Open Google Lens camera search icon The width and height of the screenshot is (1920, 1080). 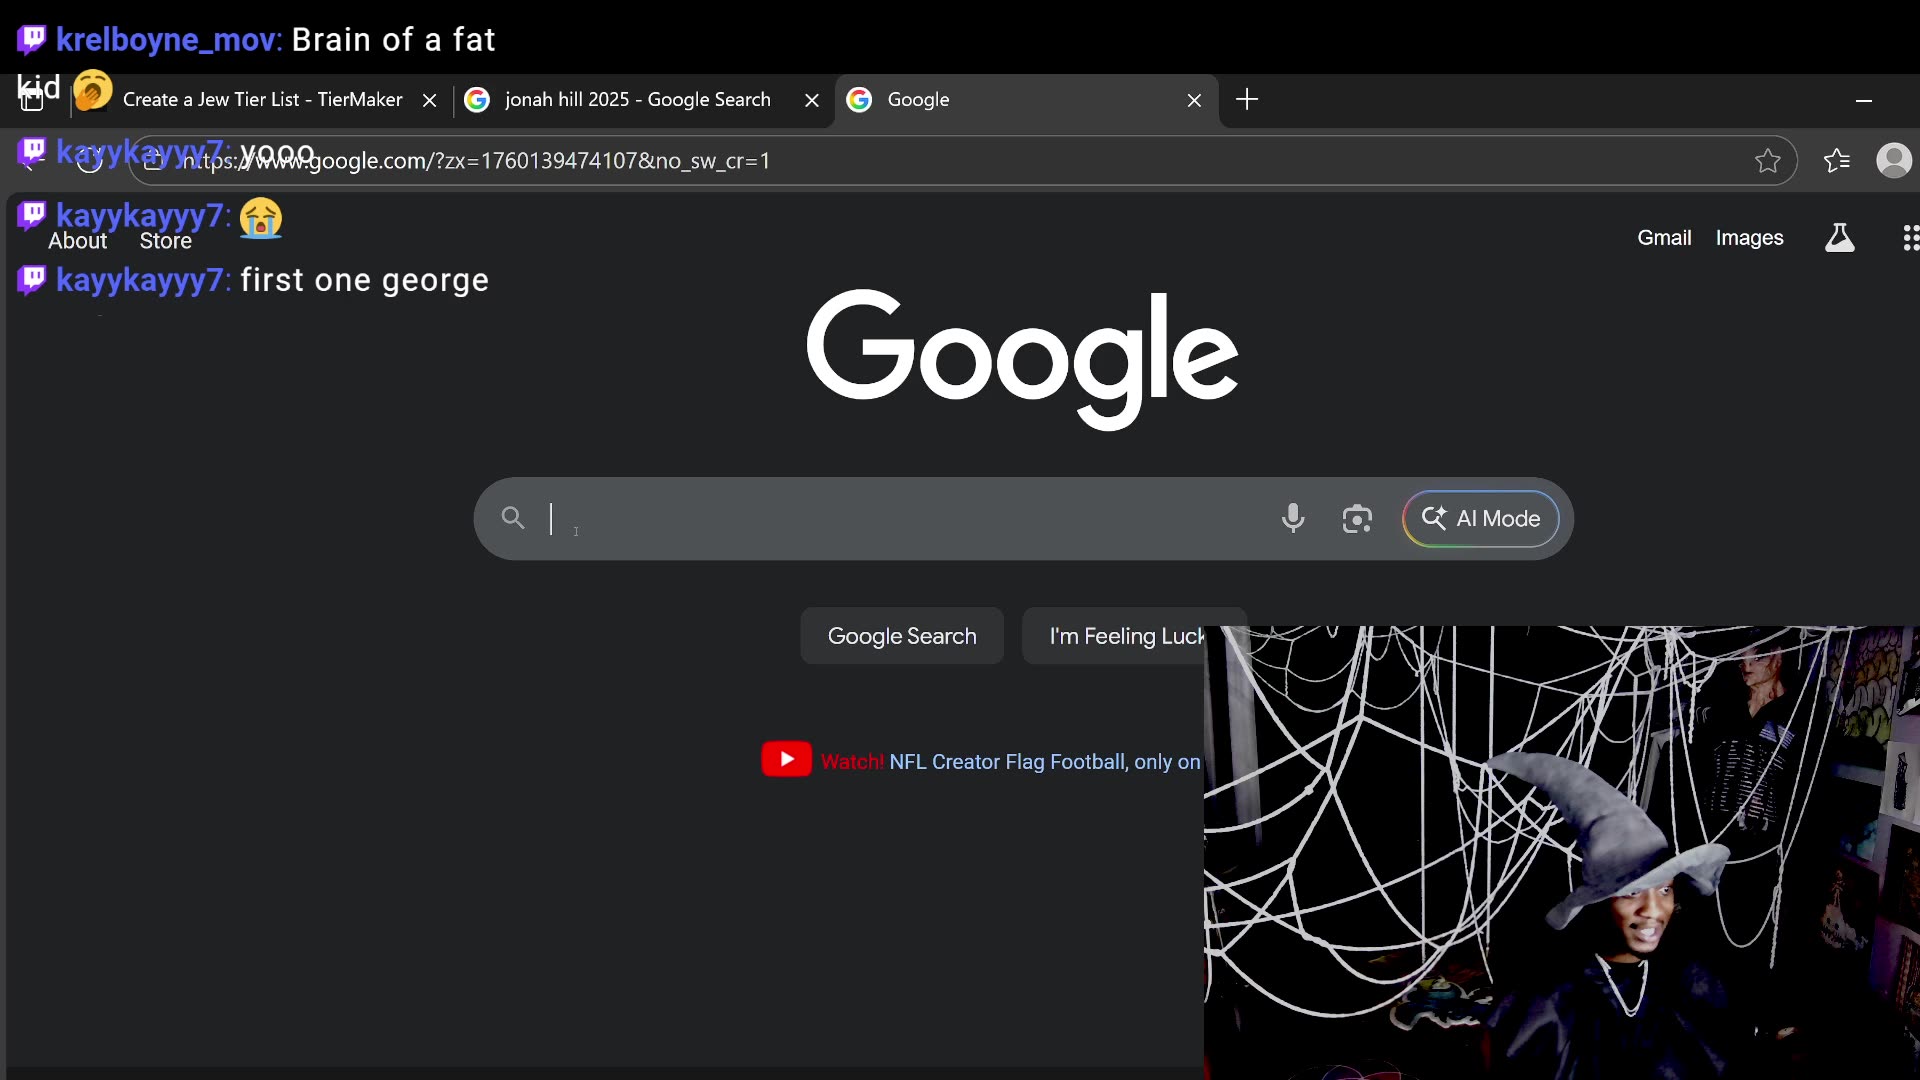1356,519
